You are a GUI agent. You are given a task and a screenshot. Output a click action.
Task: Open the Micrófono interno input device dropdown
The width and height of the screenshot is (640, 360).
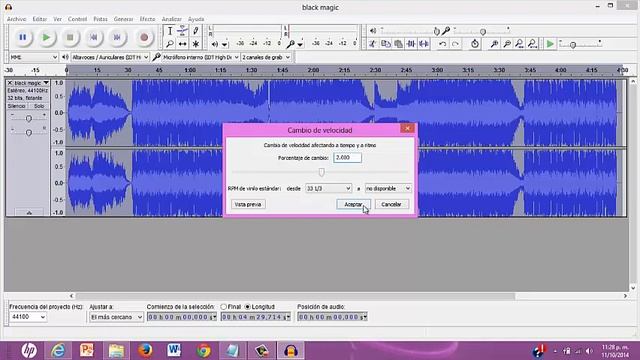click(x=200, y=58)
